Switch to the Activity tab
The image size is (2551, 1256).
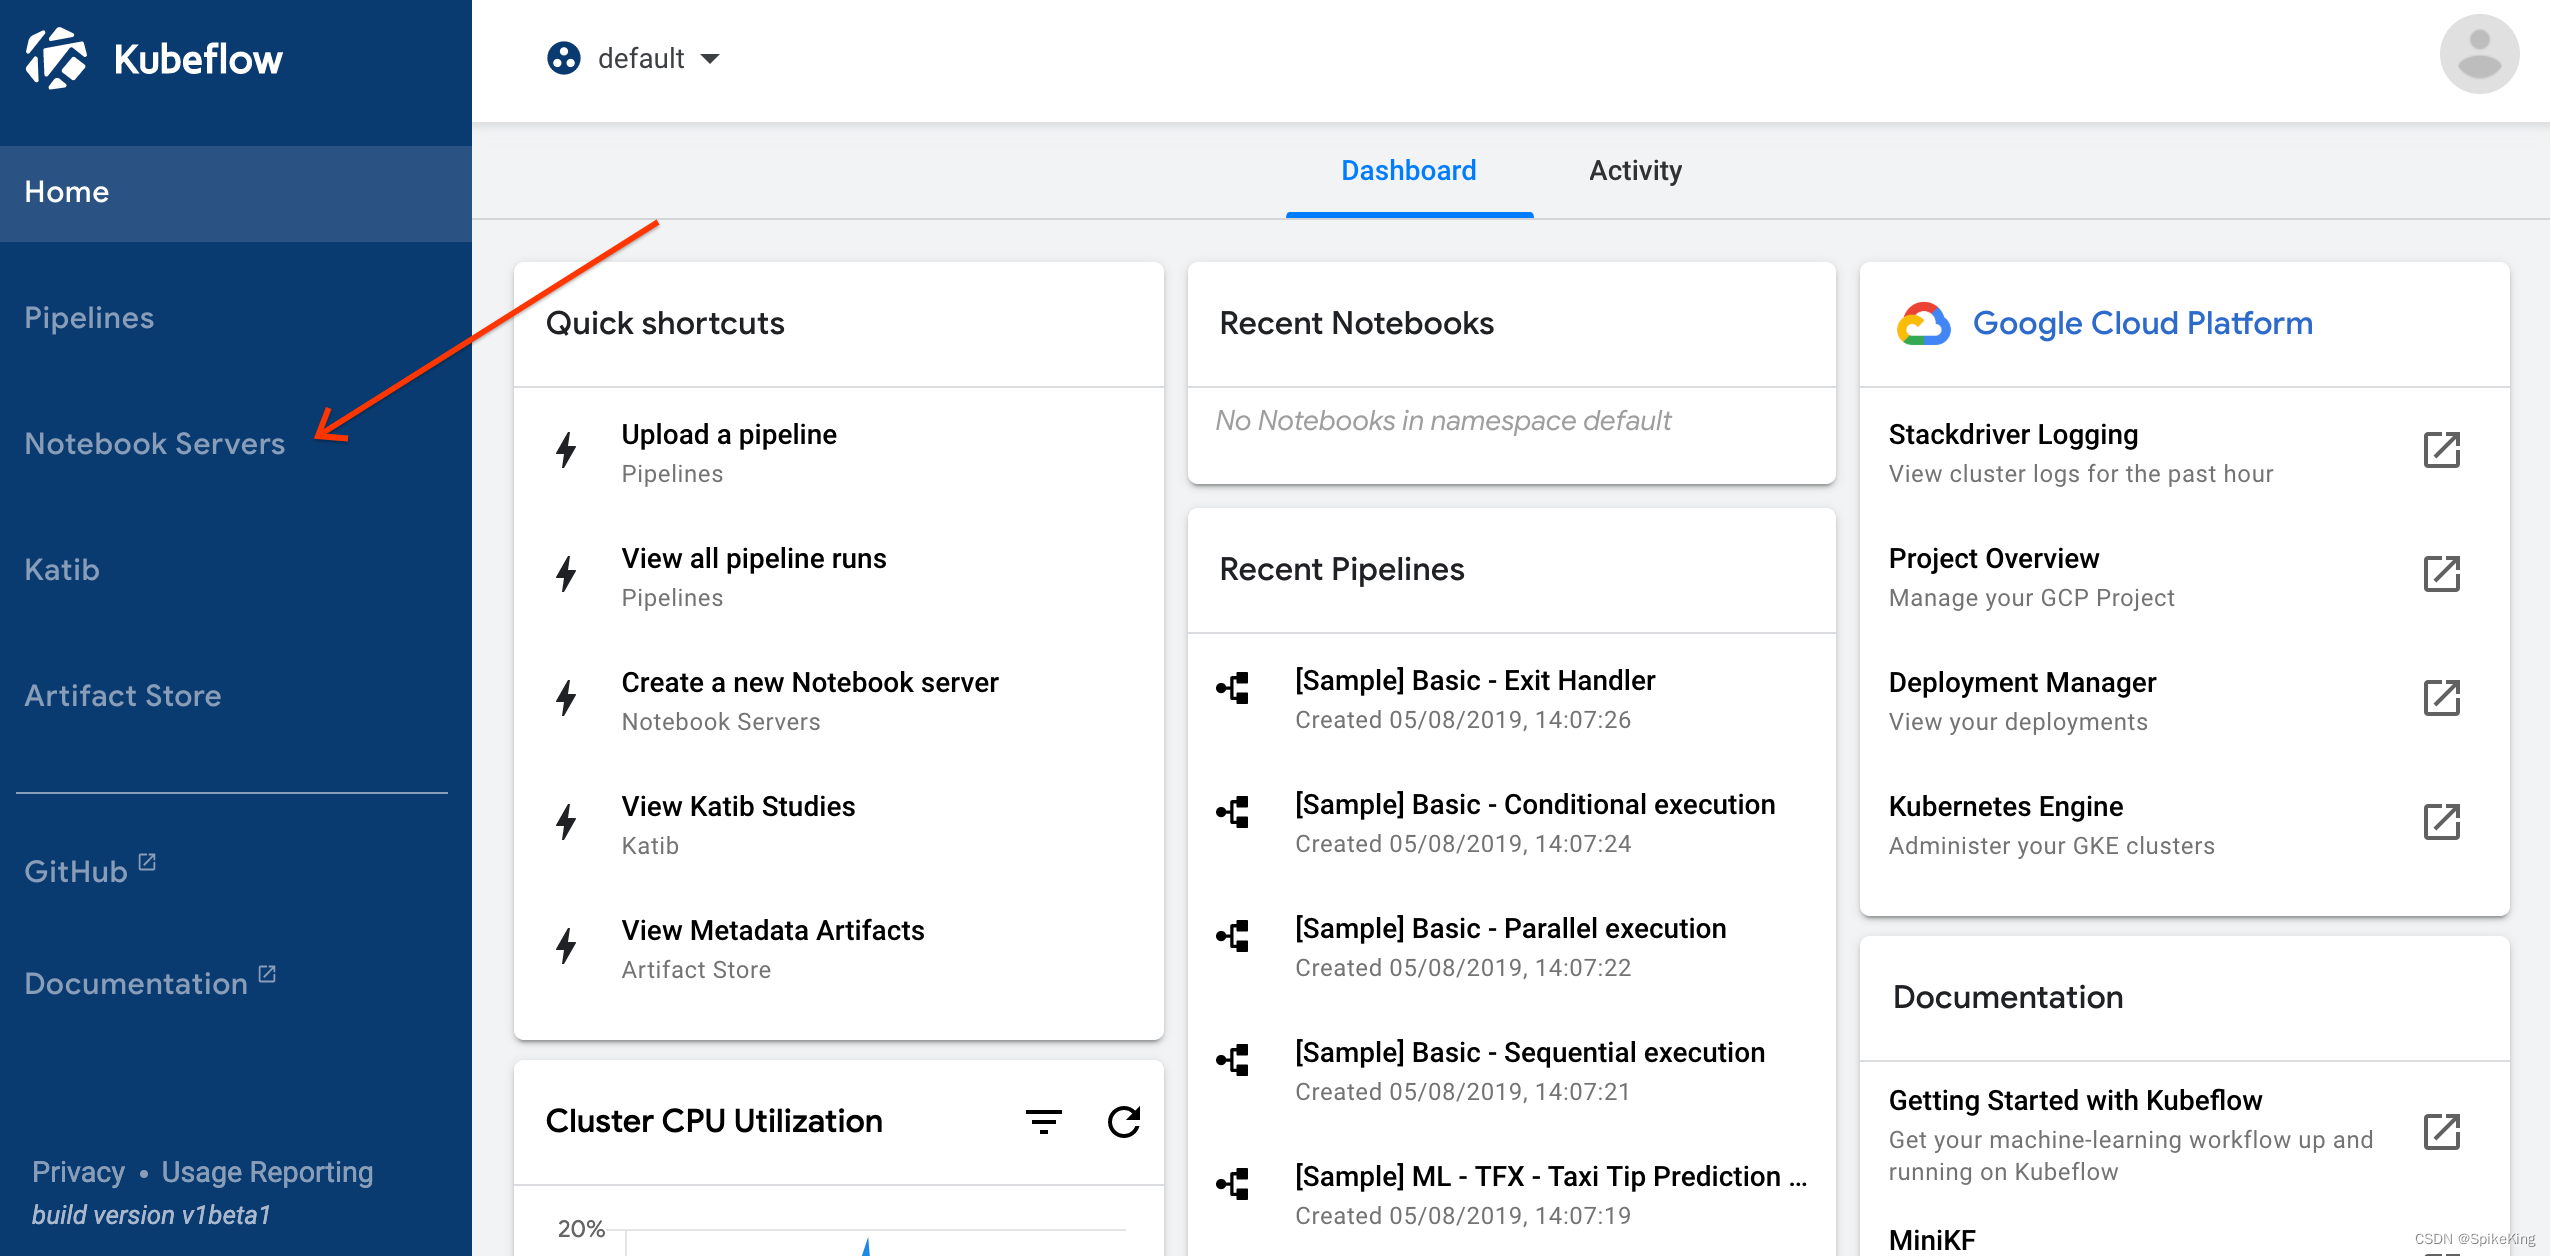(1635, 171)
